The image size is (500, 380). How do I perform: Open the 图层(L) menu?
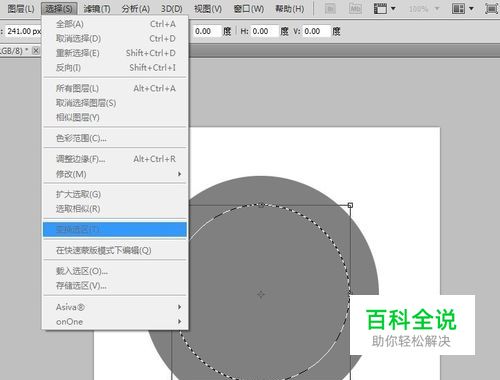[21, 9]
